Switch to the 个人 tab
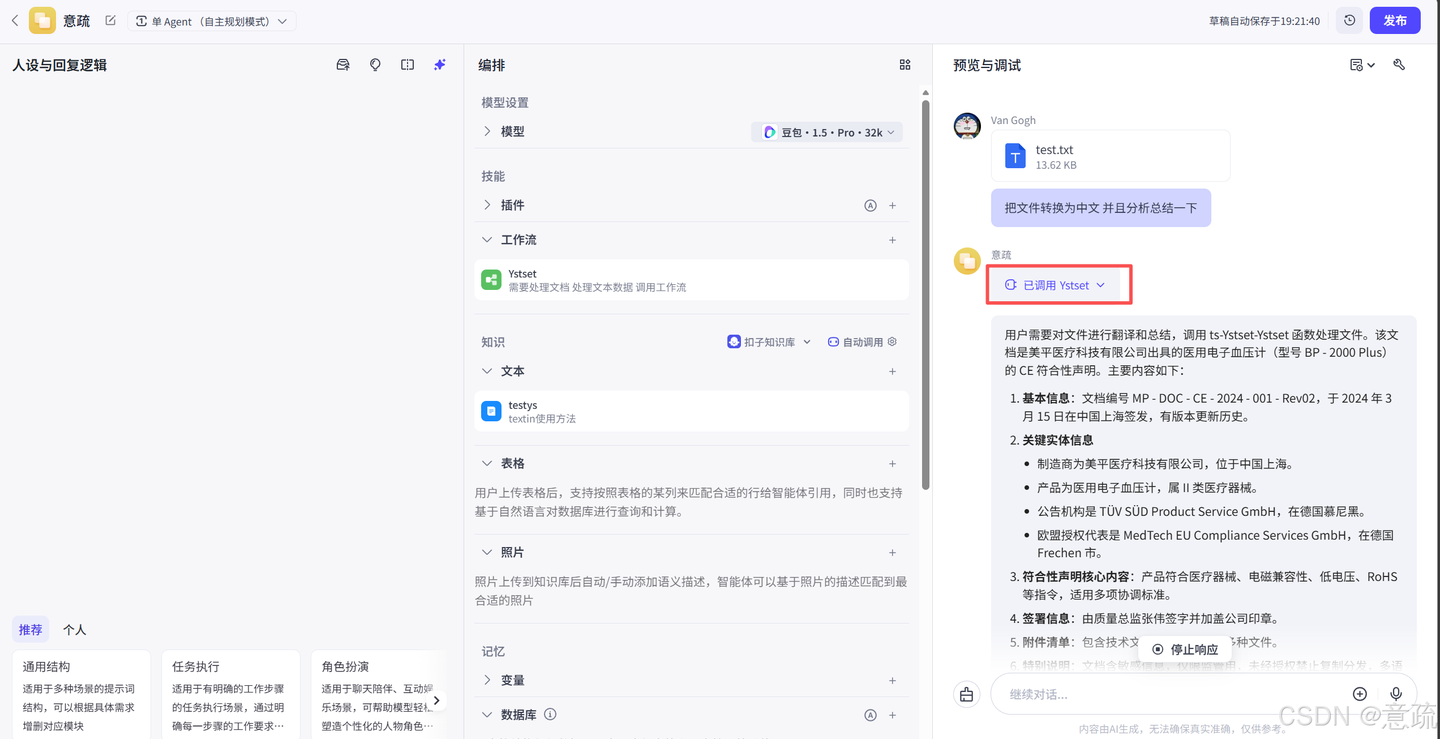Screen dimensions: 1440x739 coord(75,630)
